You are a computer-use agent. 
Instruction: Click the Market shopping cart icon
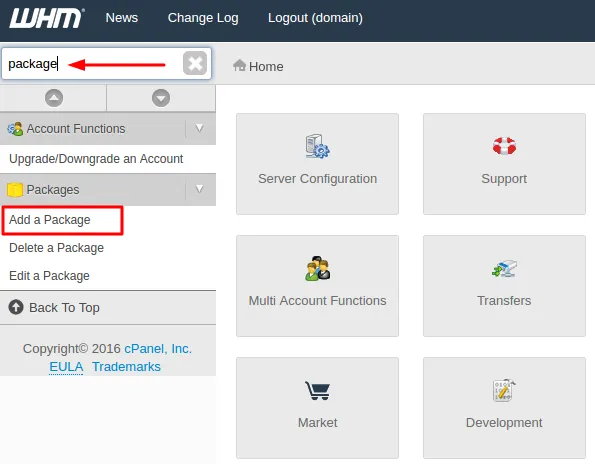pos(318,390)
